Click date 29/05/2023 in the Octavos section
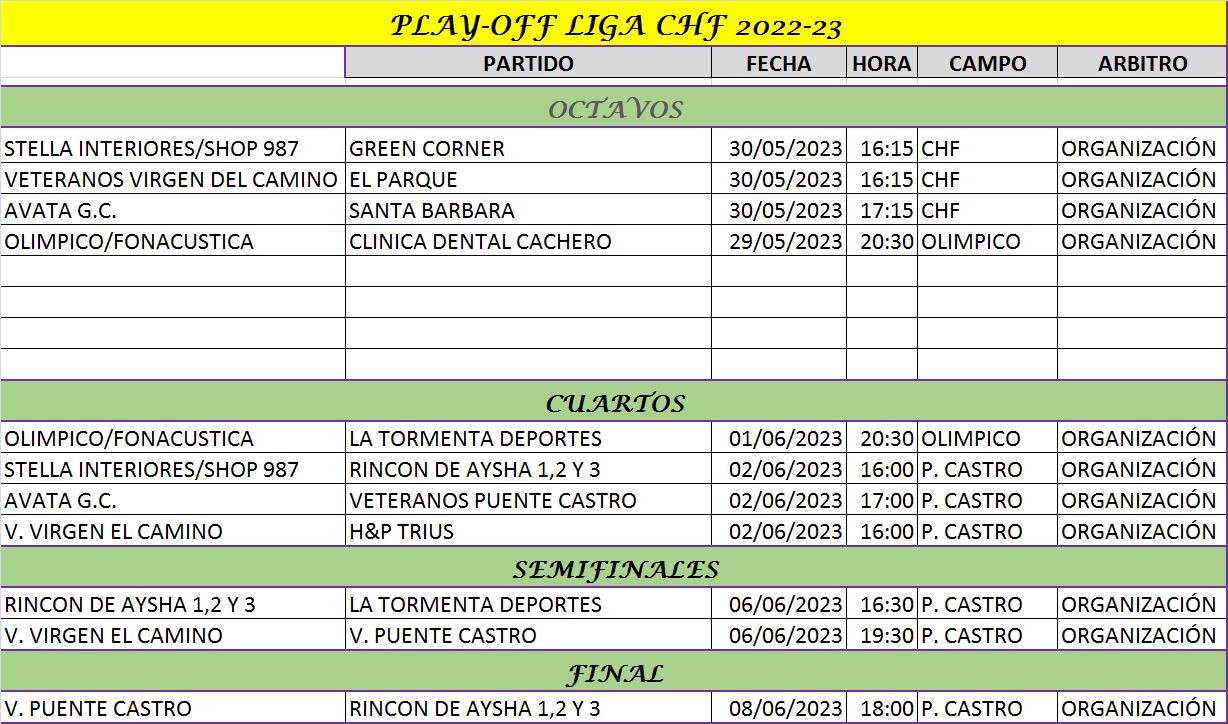Screen dimensions: 1228x724 click(x=779, y=241)
